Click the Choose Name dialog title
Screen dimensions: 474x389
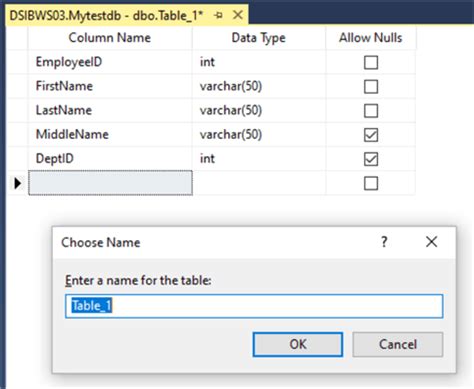(101, 242)
